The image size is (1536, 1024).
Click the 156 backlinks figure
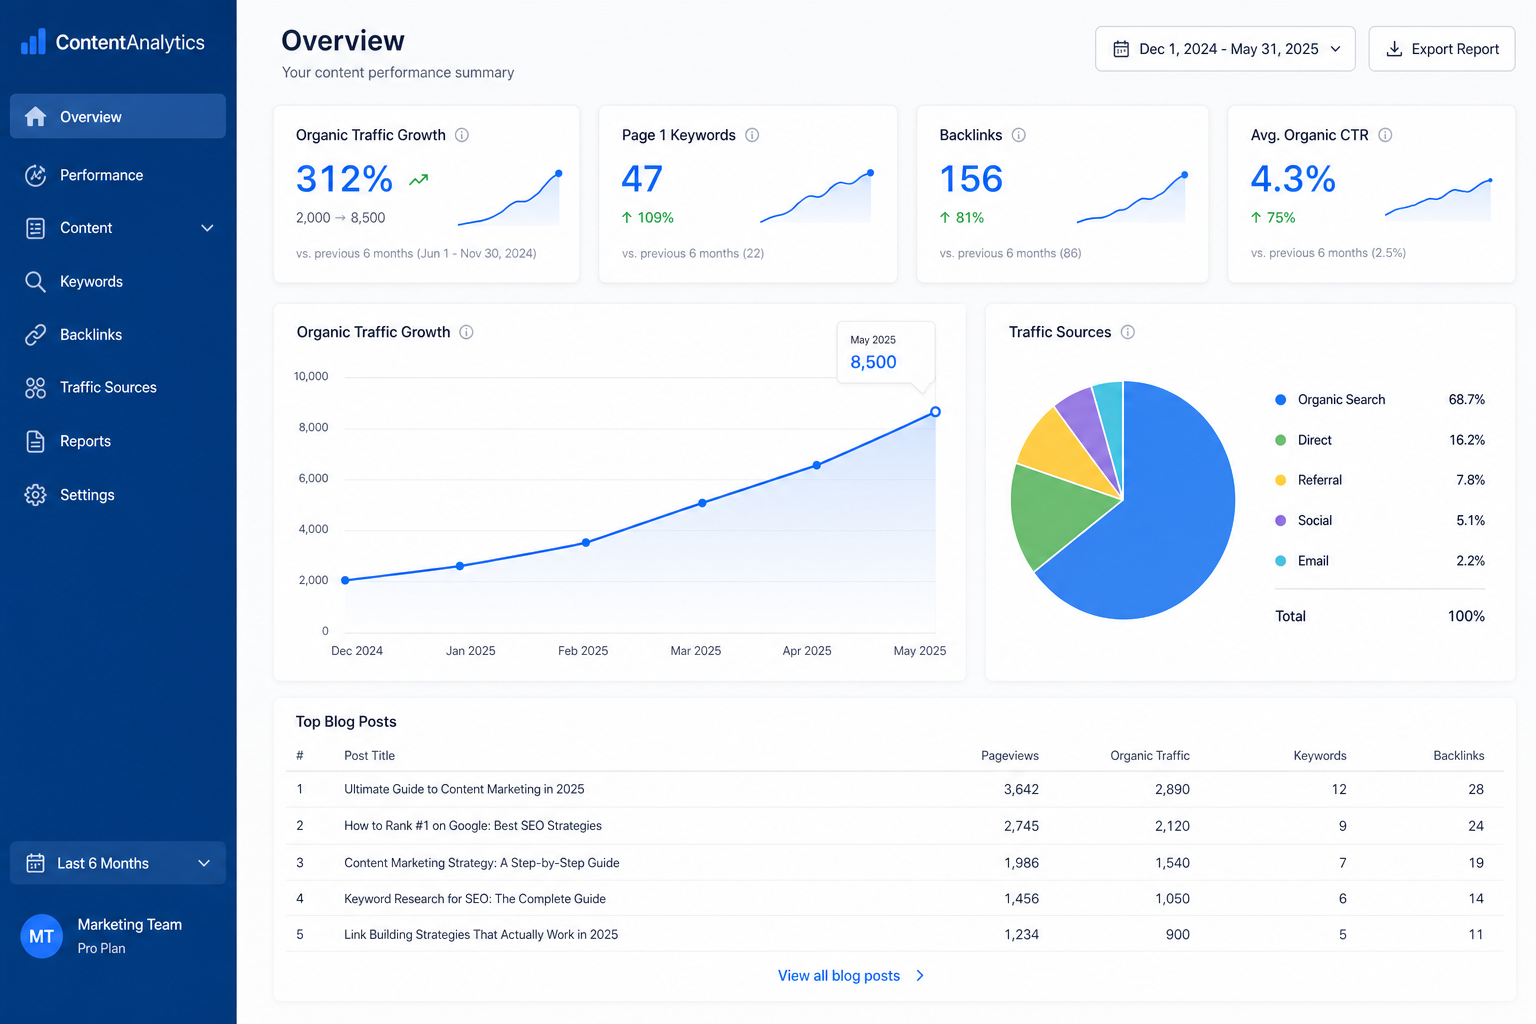point(971,179)
